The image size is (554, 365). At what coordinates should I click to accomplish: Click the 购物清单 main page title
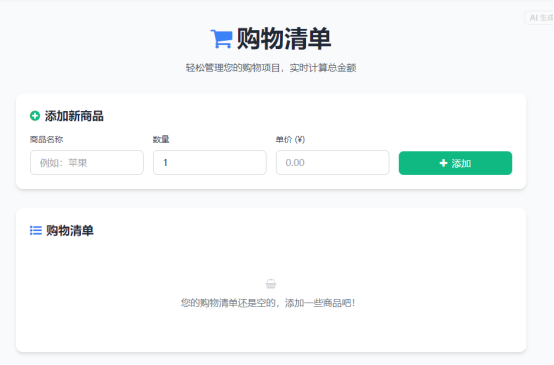click(284, 39)
